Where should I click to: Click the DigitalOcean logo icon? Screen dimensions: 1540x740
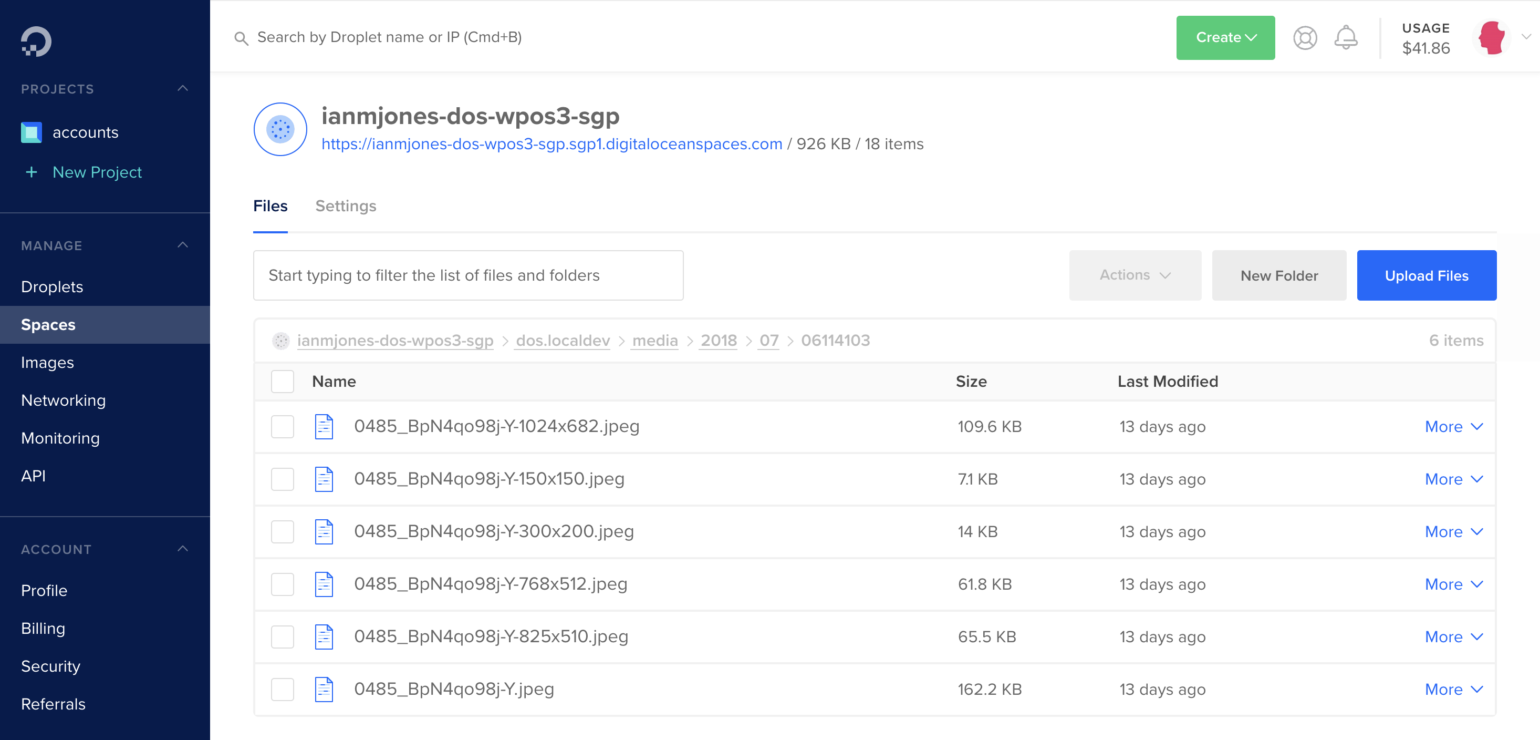click(x=36, y=41)
